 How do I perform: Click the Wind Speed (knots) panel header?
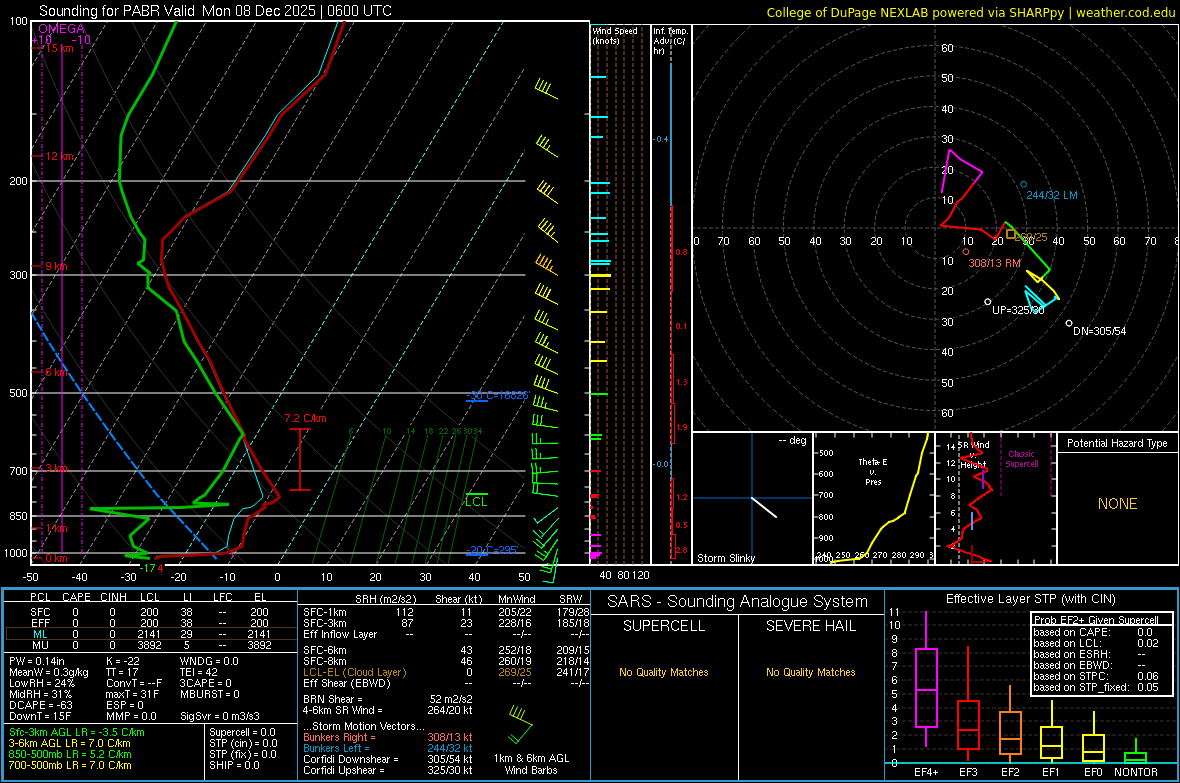point(615,35)
